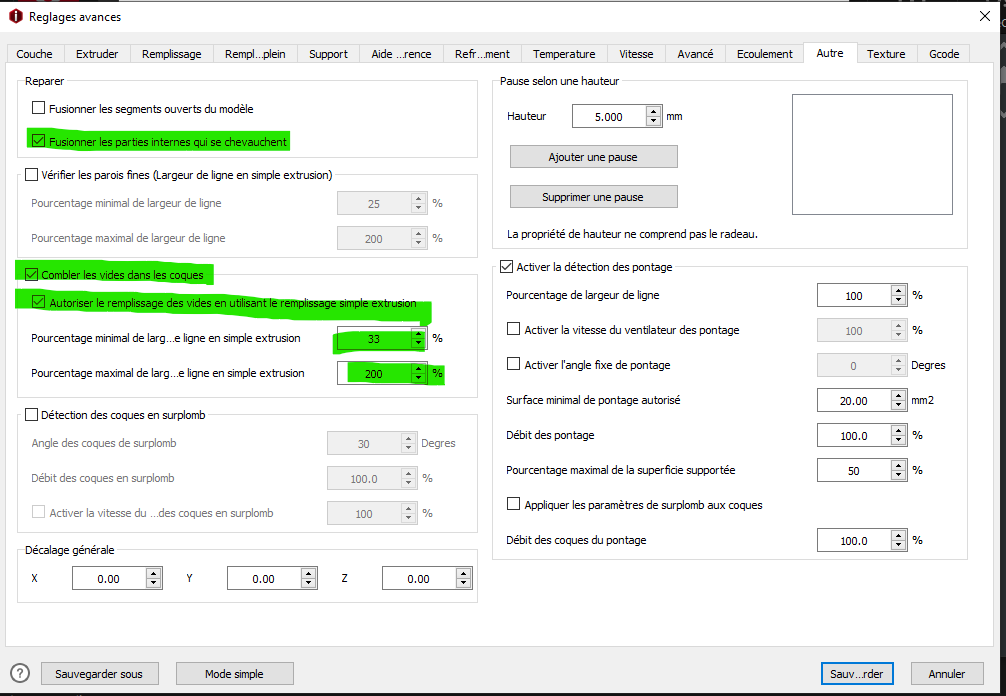
Task: Increase minimal simple extrusion percentage (33)
Action: (x=418, y=334)
